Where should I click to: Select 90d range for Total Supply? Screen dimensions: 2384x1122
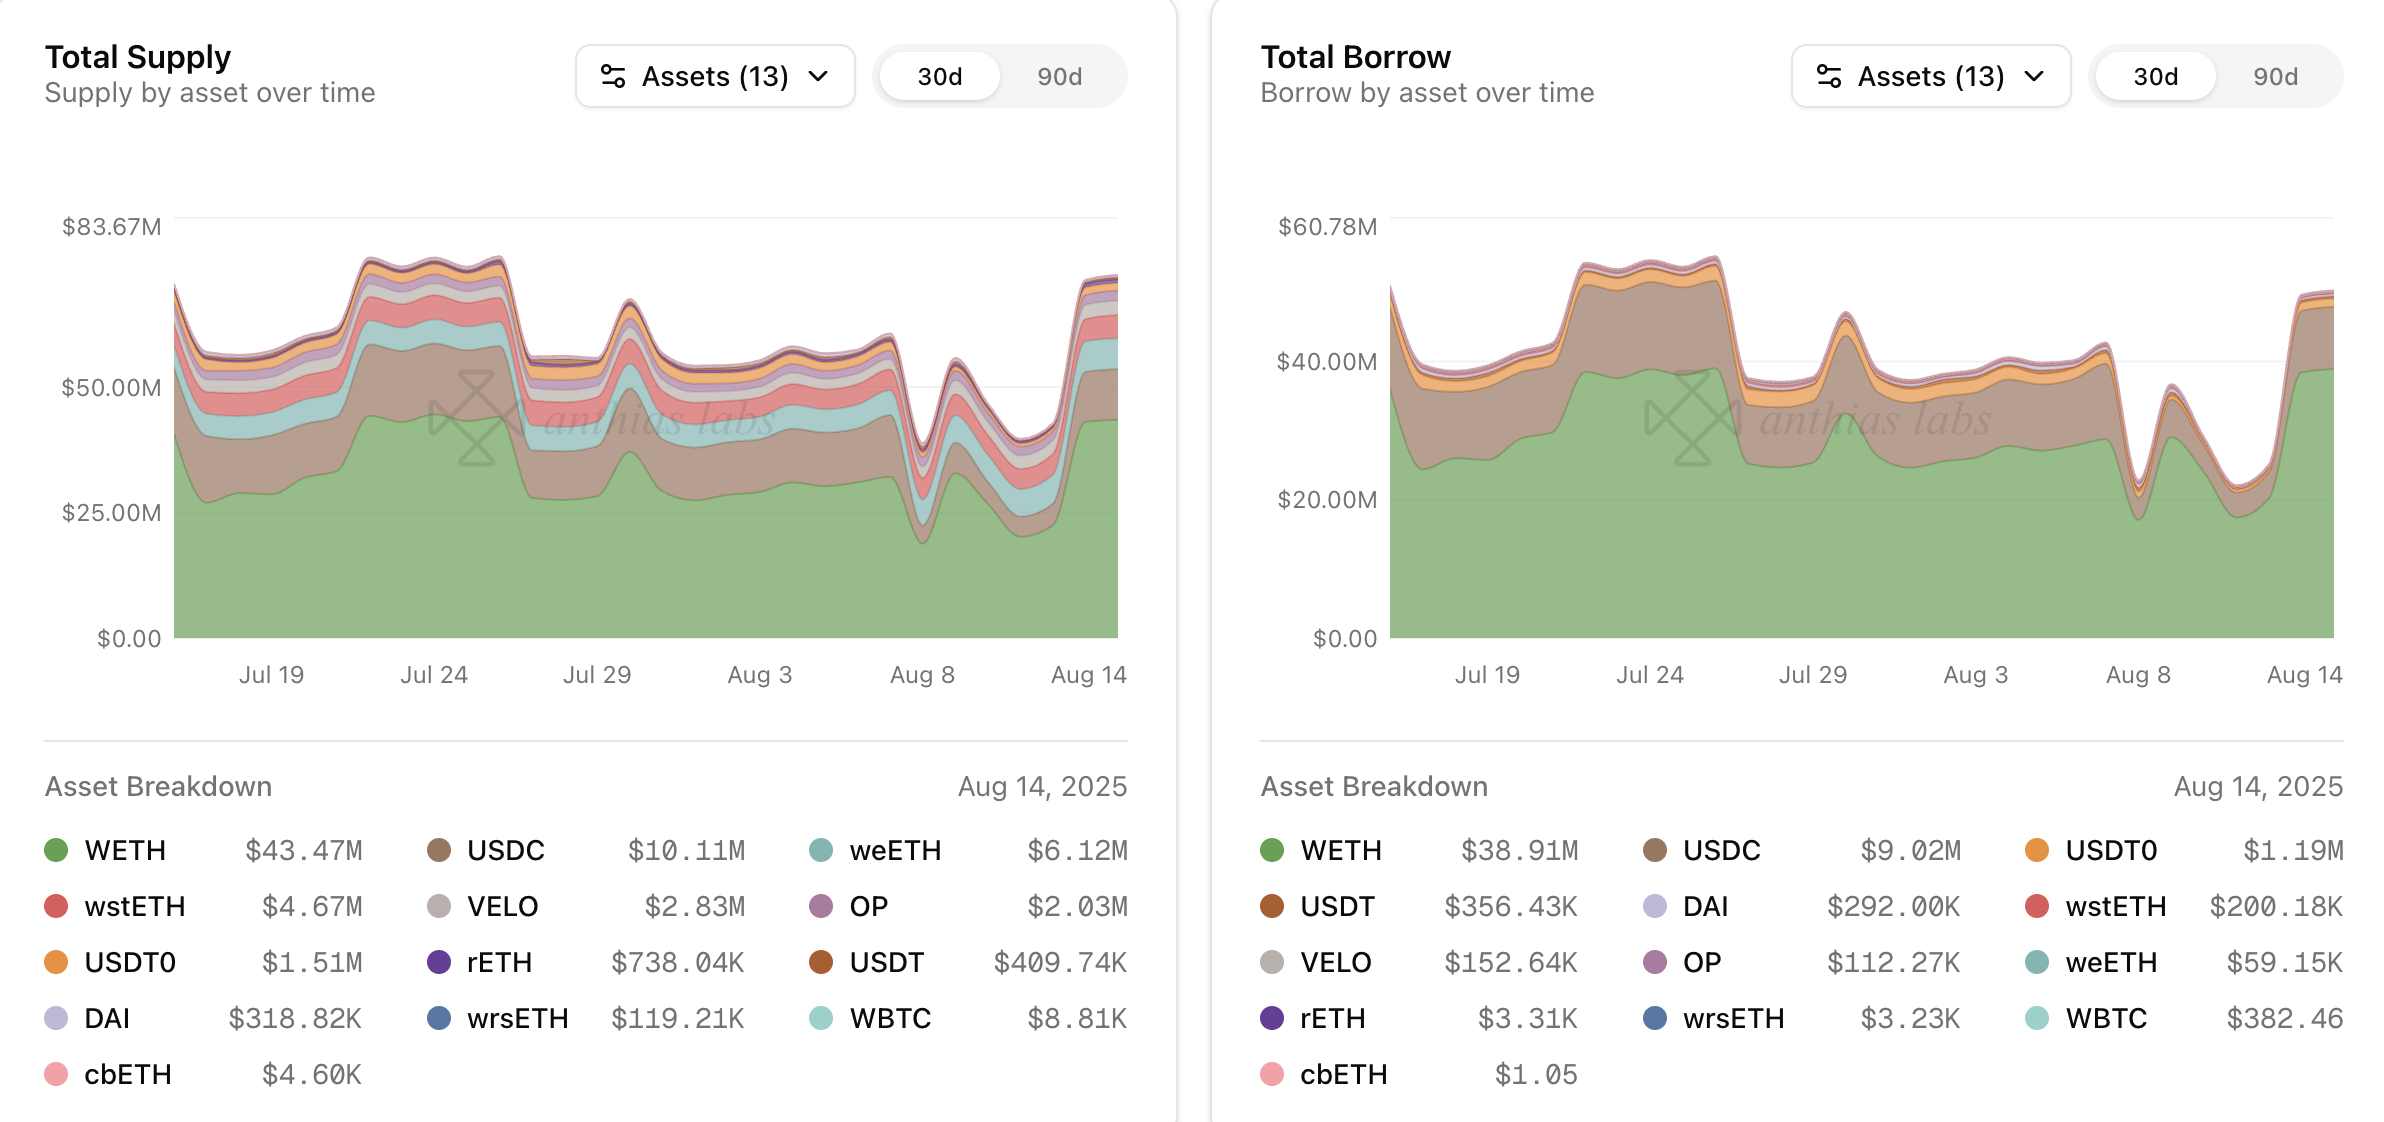coord(1059,77)
